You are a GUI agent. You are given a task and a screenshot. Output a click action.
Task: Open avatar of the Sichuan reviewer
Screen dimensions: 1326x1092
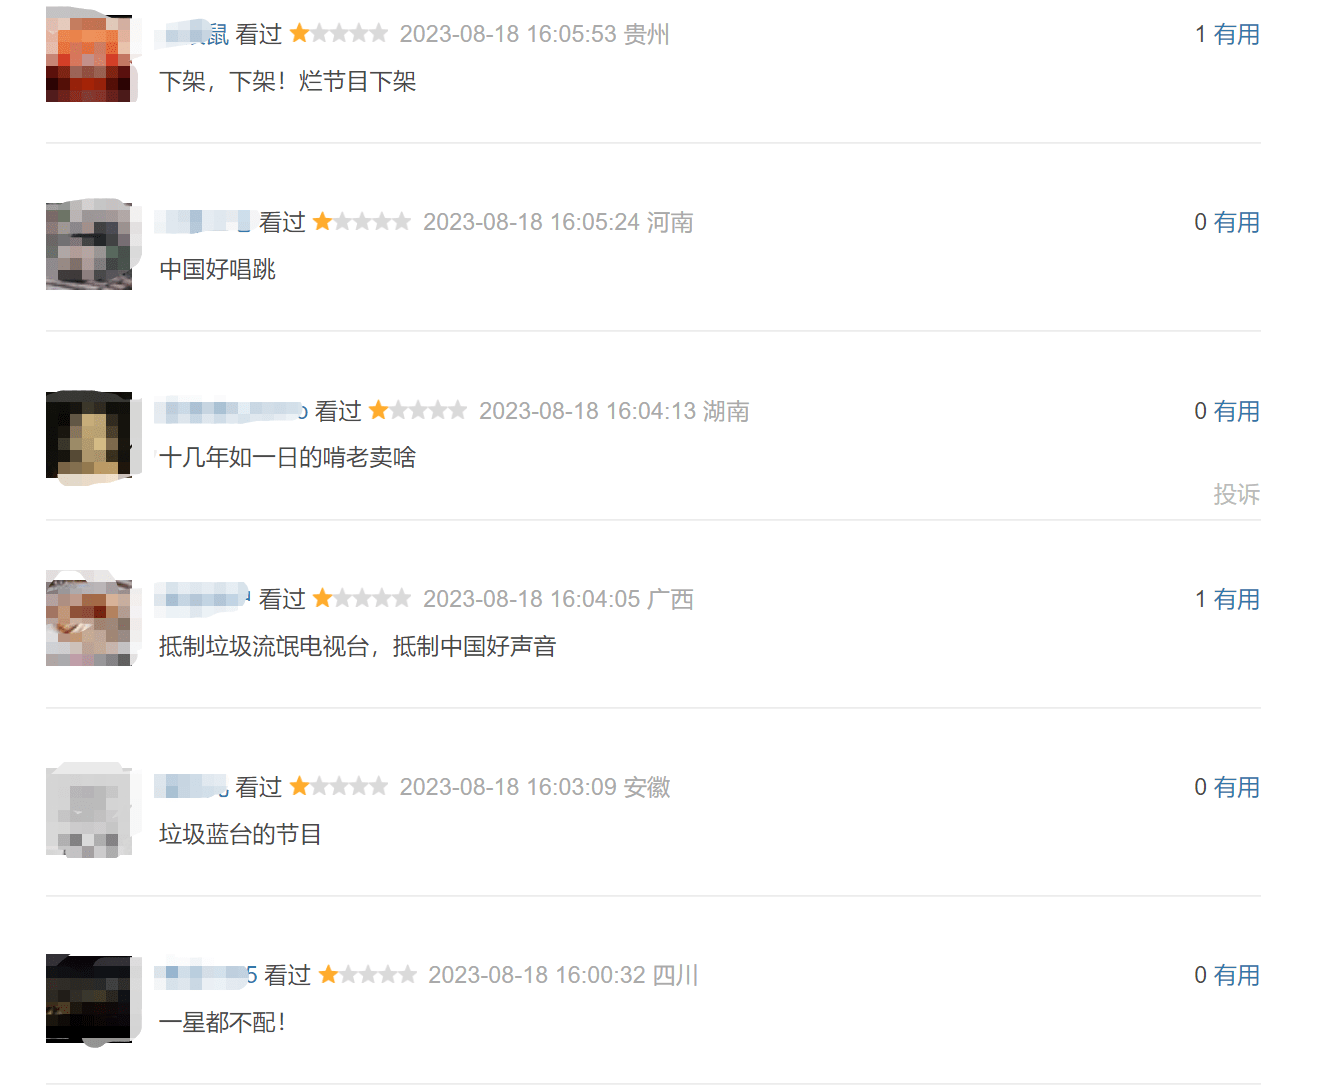point(89,999)
